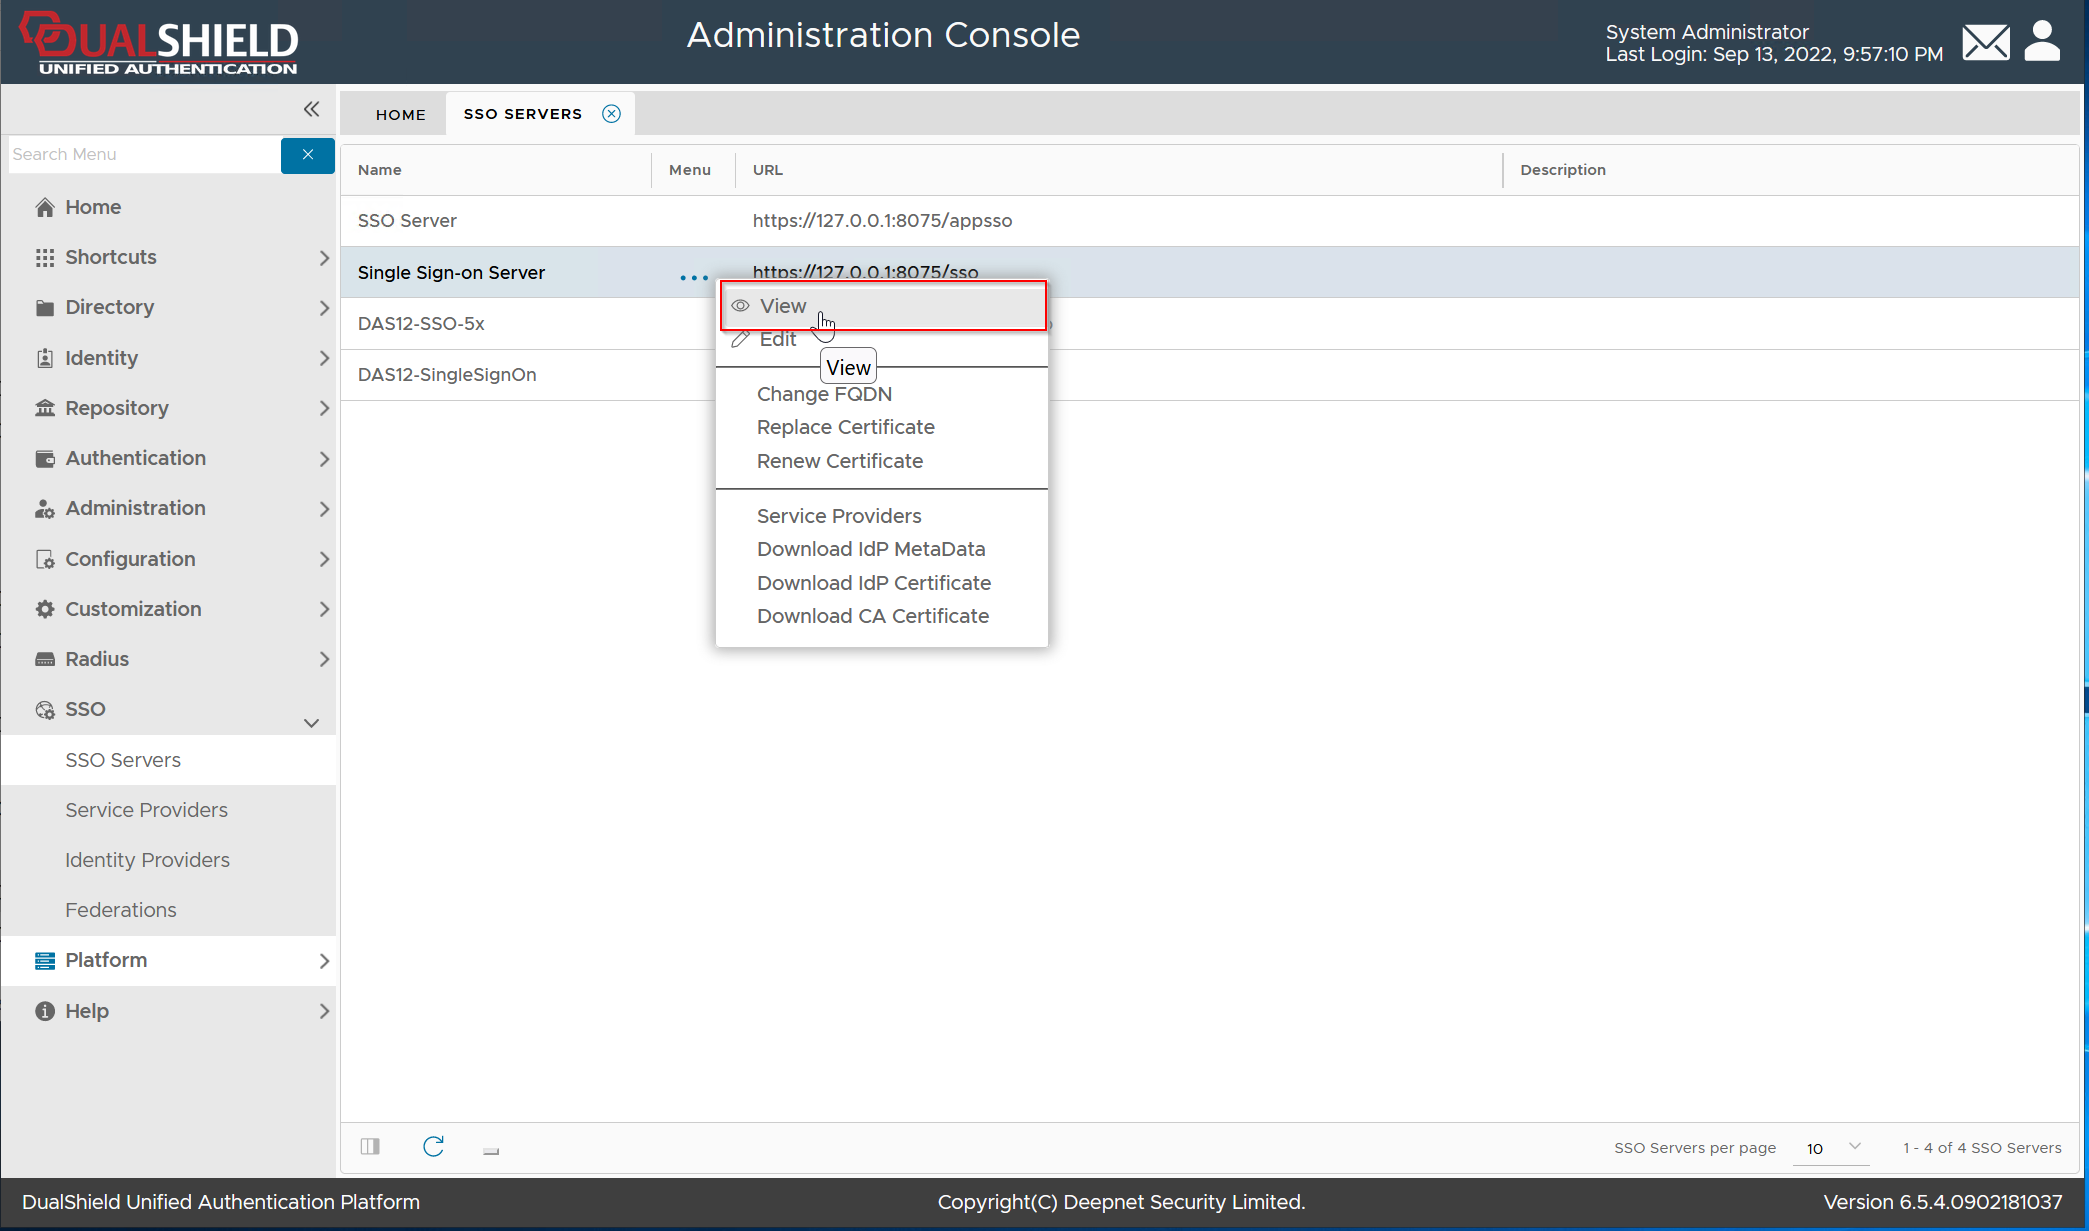Clear the menu search box
Image resolution: width=2089 pixels, height=1231 pixels.
point(307,155)
